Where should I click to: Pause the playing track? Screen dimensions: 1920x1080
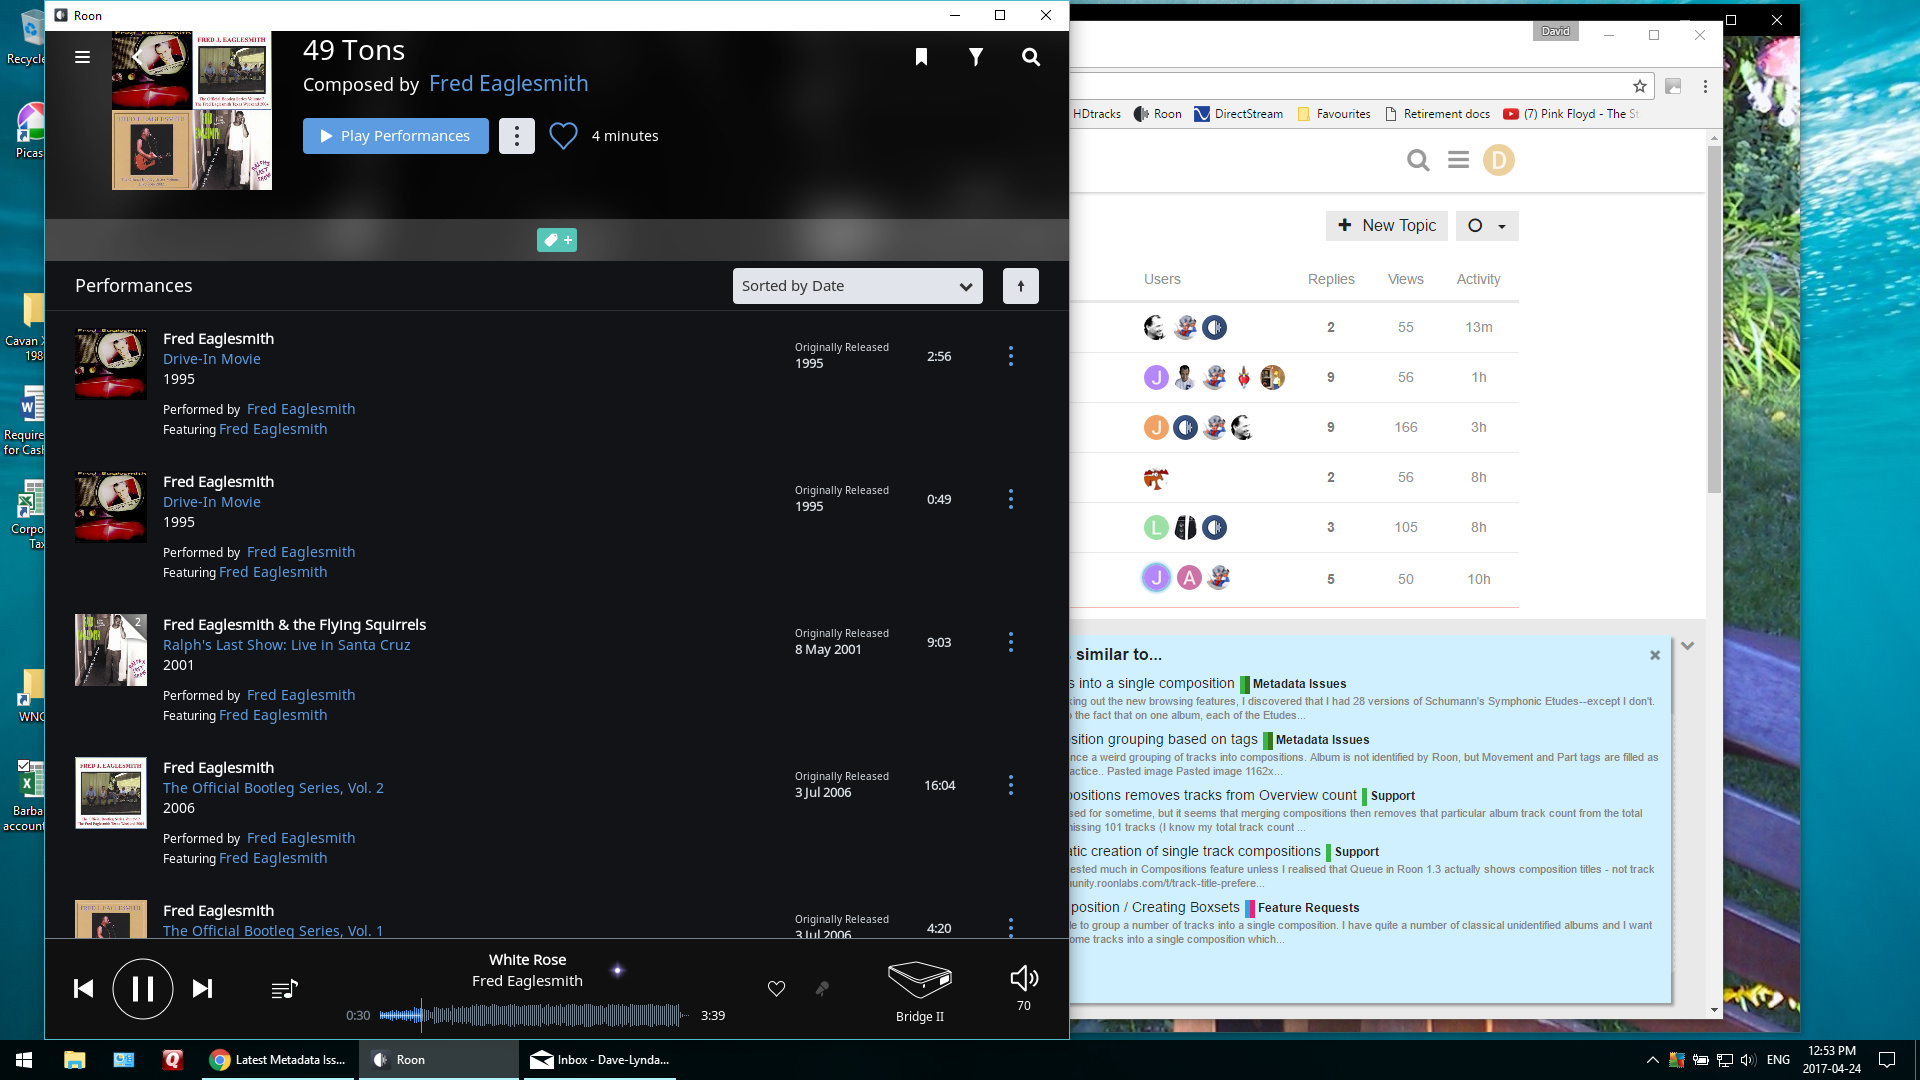tap(143, 989)
